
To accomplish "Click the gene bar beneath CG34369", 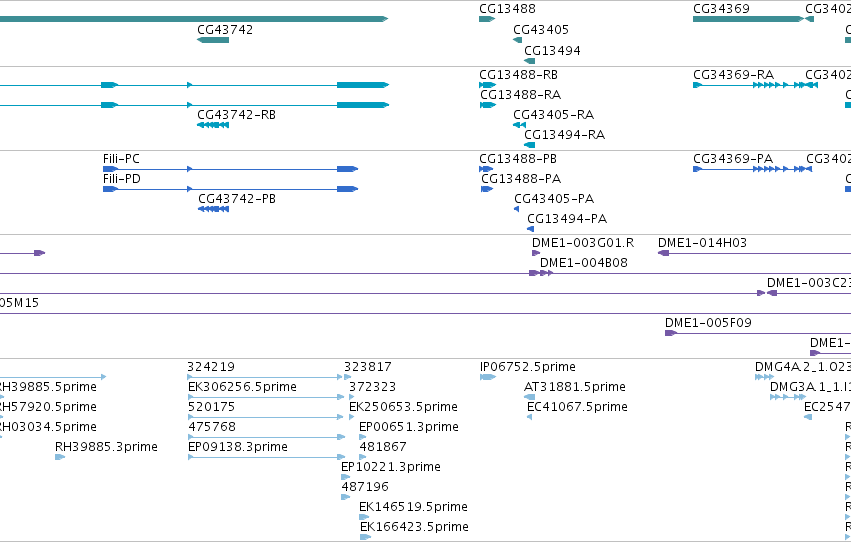I will click(x=748, y=19).
